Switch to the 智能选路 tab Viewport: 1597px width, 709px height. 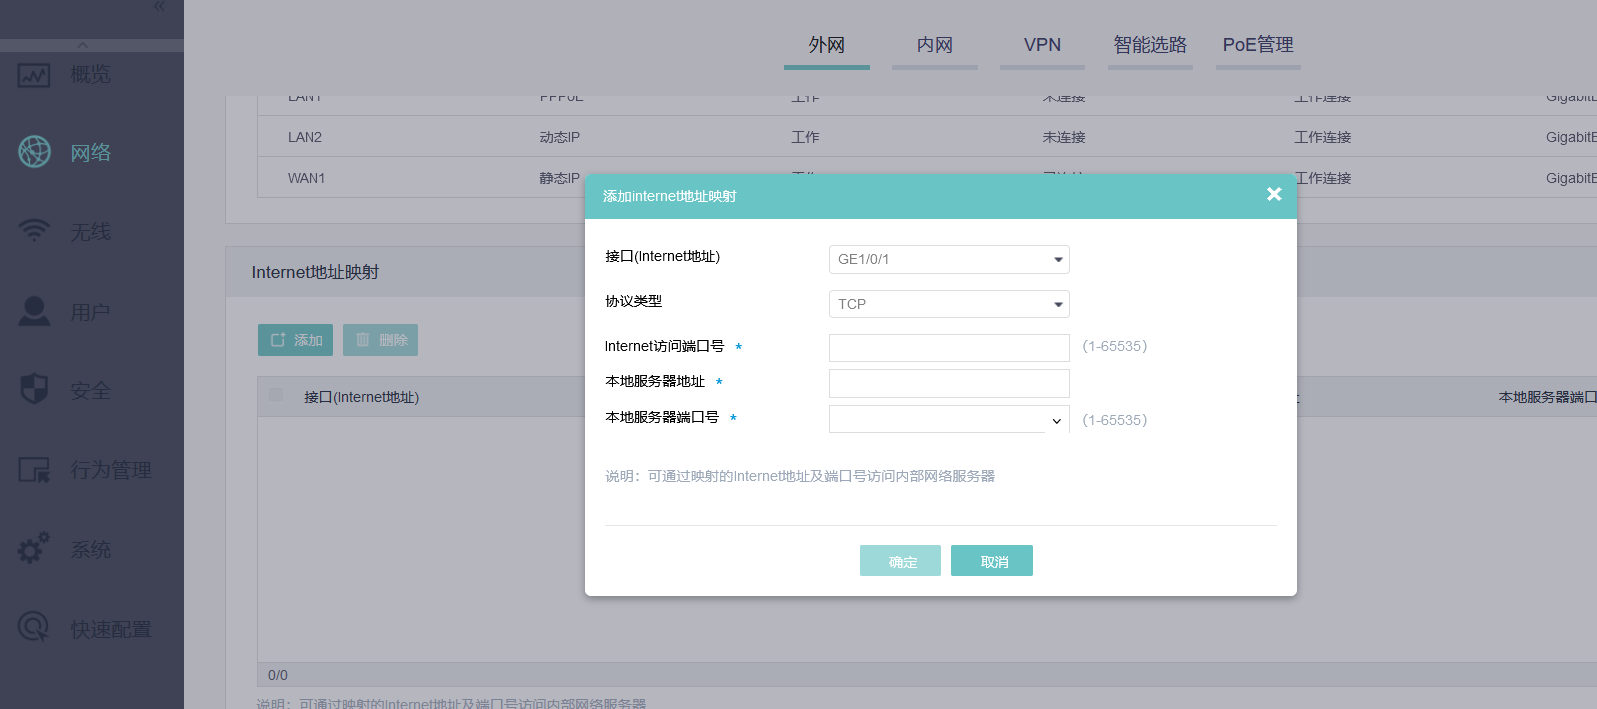1150,45
